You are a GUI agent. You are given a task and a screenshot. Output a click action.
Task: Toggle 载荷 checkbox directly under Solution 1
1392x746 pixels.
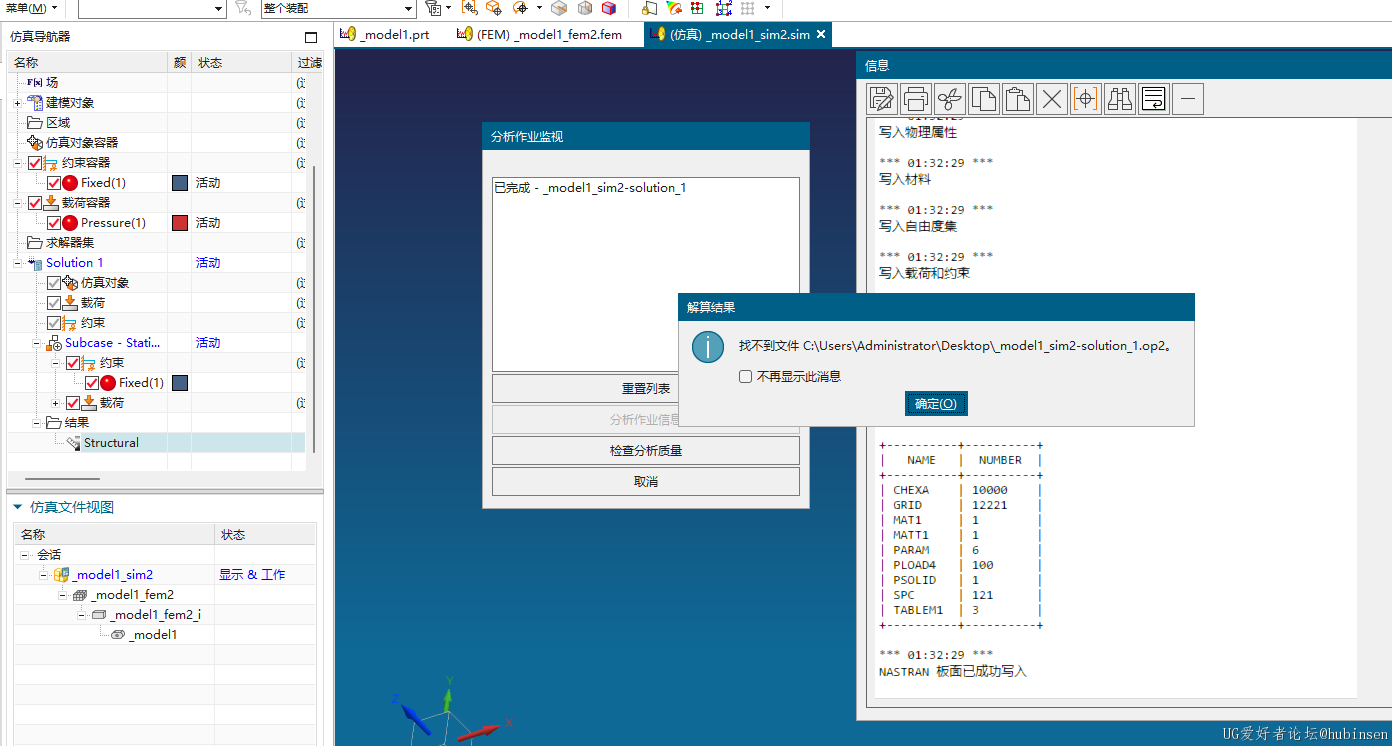point(54,303)
